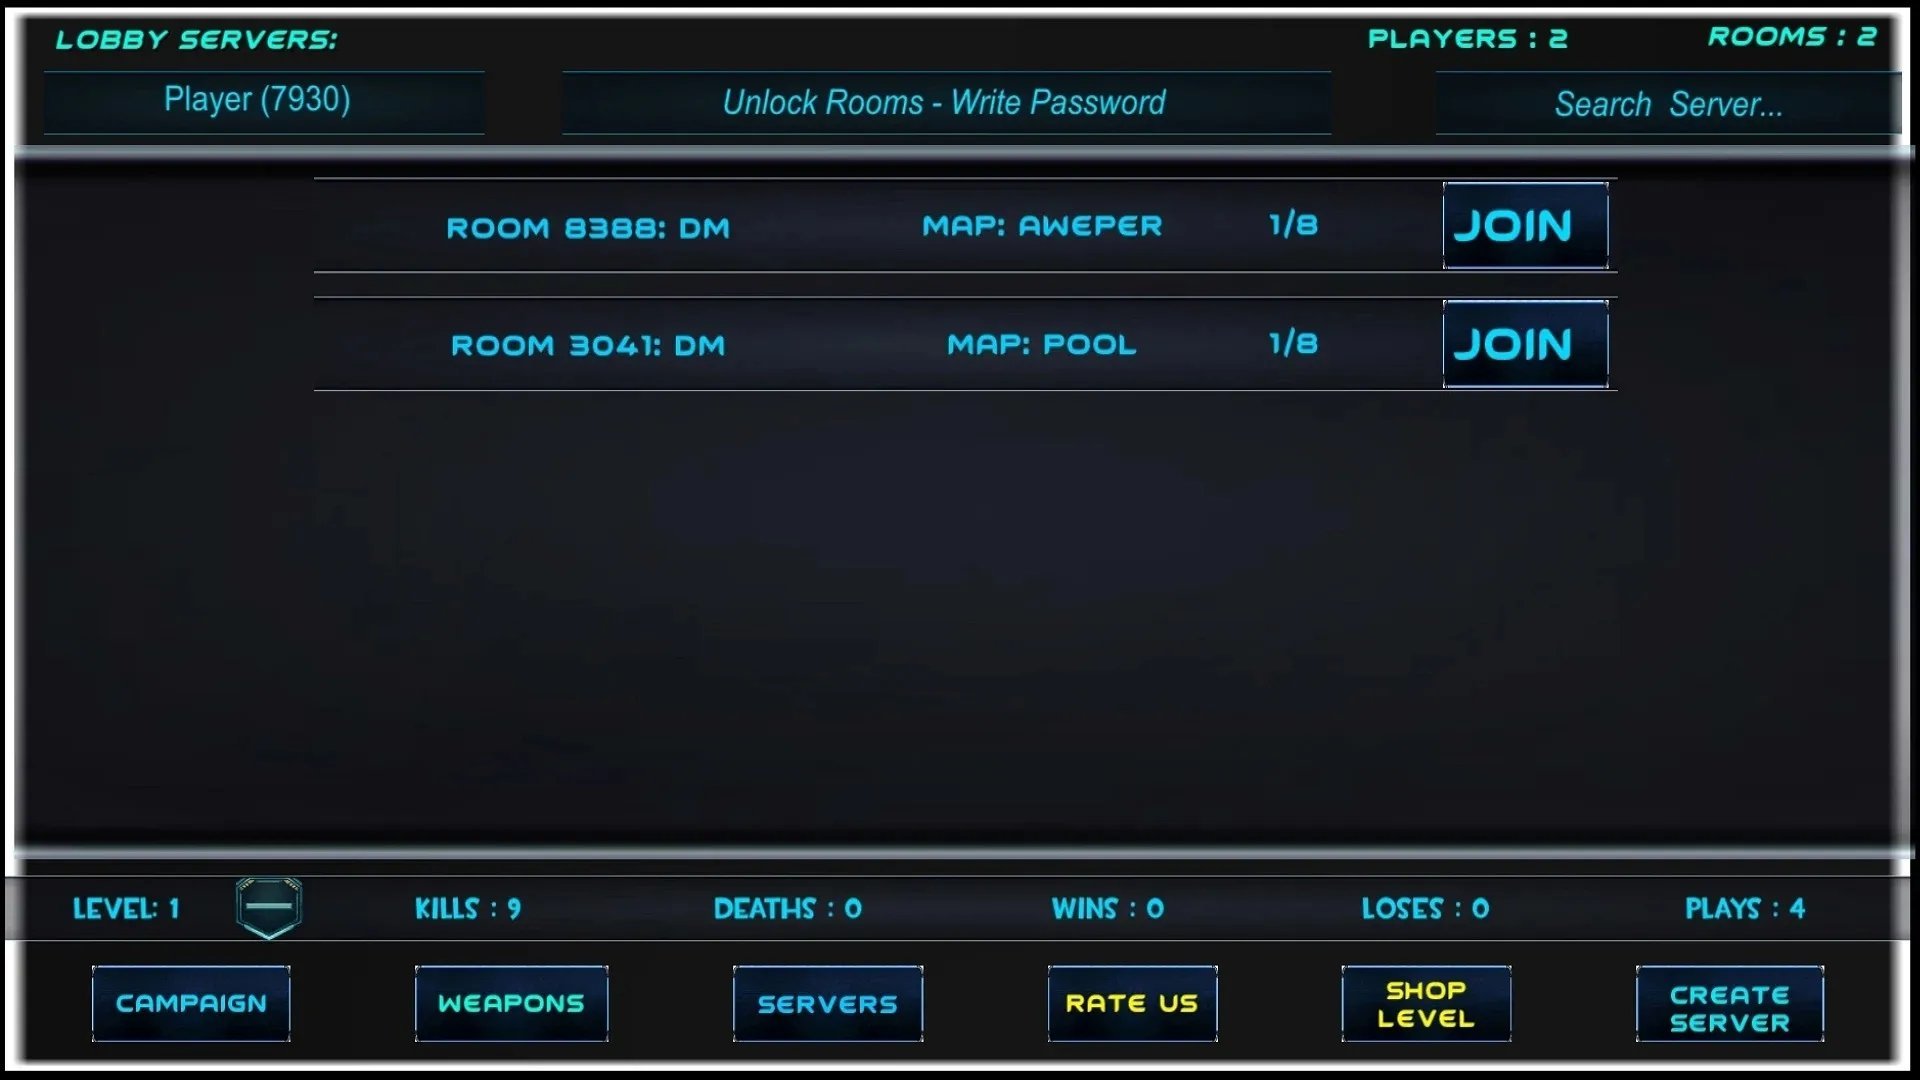The width and height of the screenshot is (1920, 1080).
Task: Click the Create Server icon button
Action: click(x=1729, y=1004)
